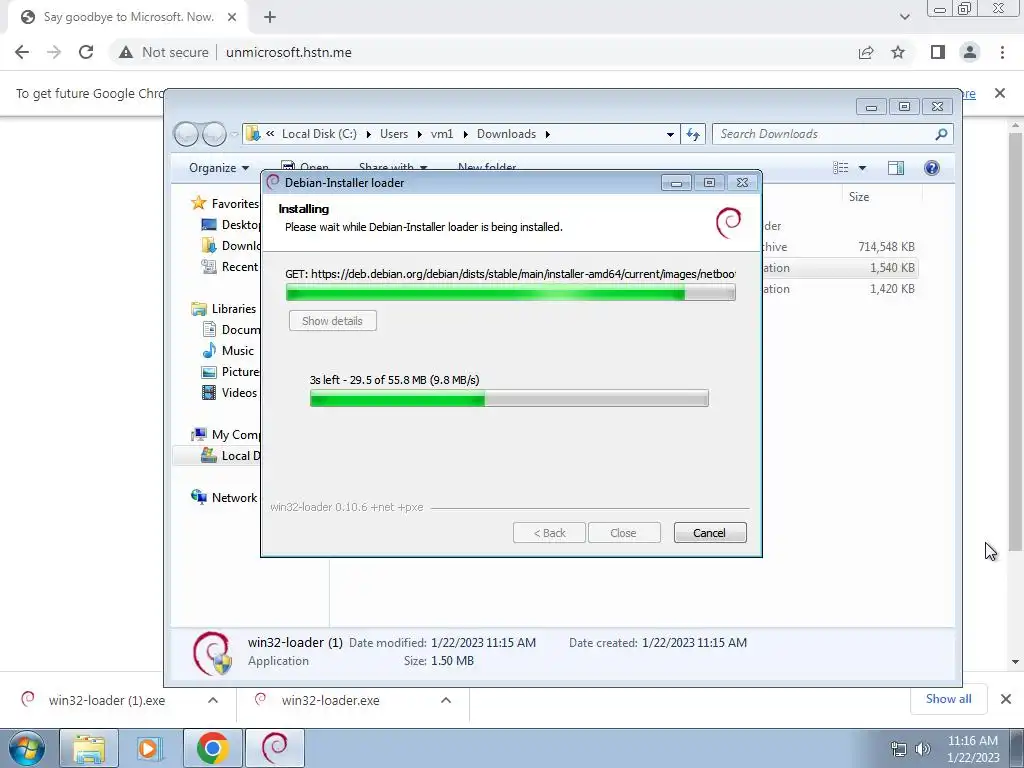Click Downloads in address breadcrumb

(506, 134)
